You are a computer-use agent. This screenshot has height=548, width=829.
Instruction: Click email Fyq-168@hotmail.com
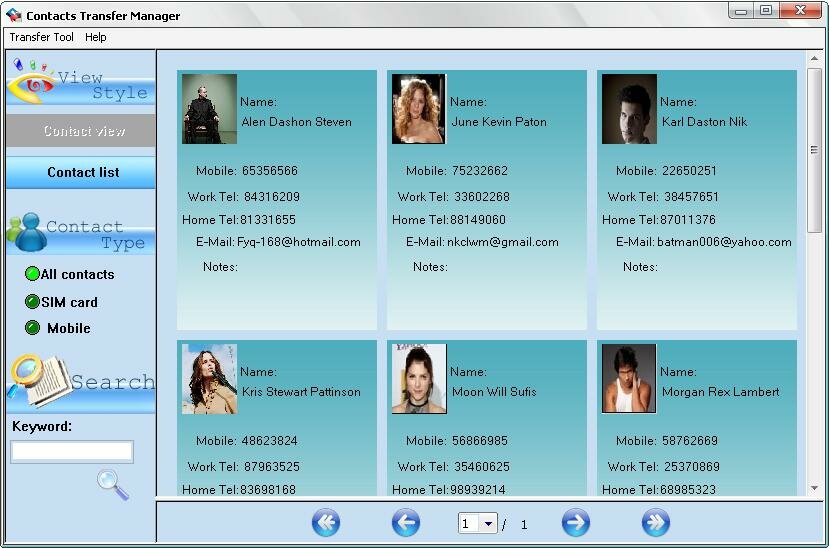tap(299, 242)
